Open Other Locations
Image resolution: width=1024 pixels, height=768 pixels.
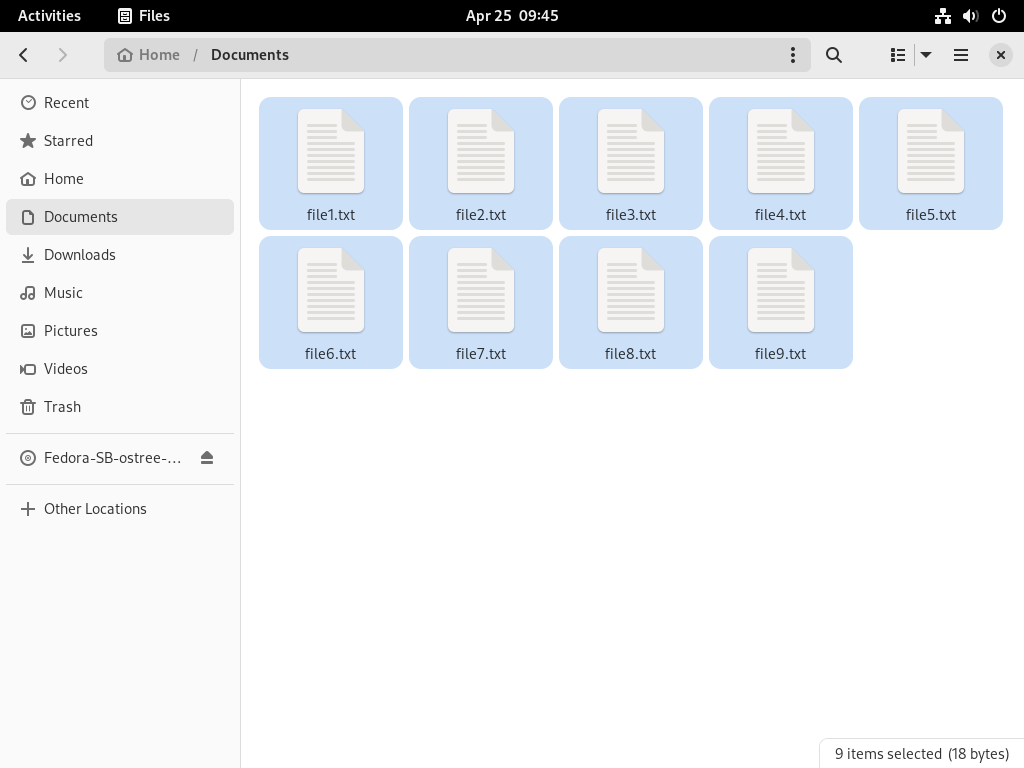[120, 509]
